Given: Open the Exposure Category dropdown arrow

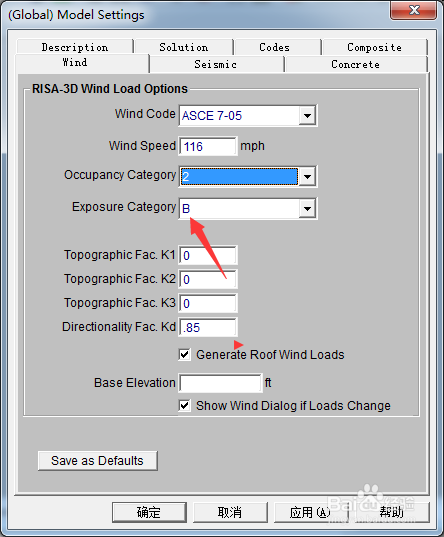Looking at the screenshot, I should pos(307,208).
